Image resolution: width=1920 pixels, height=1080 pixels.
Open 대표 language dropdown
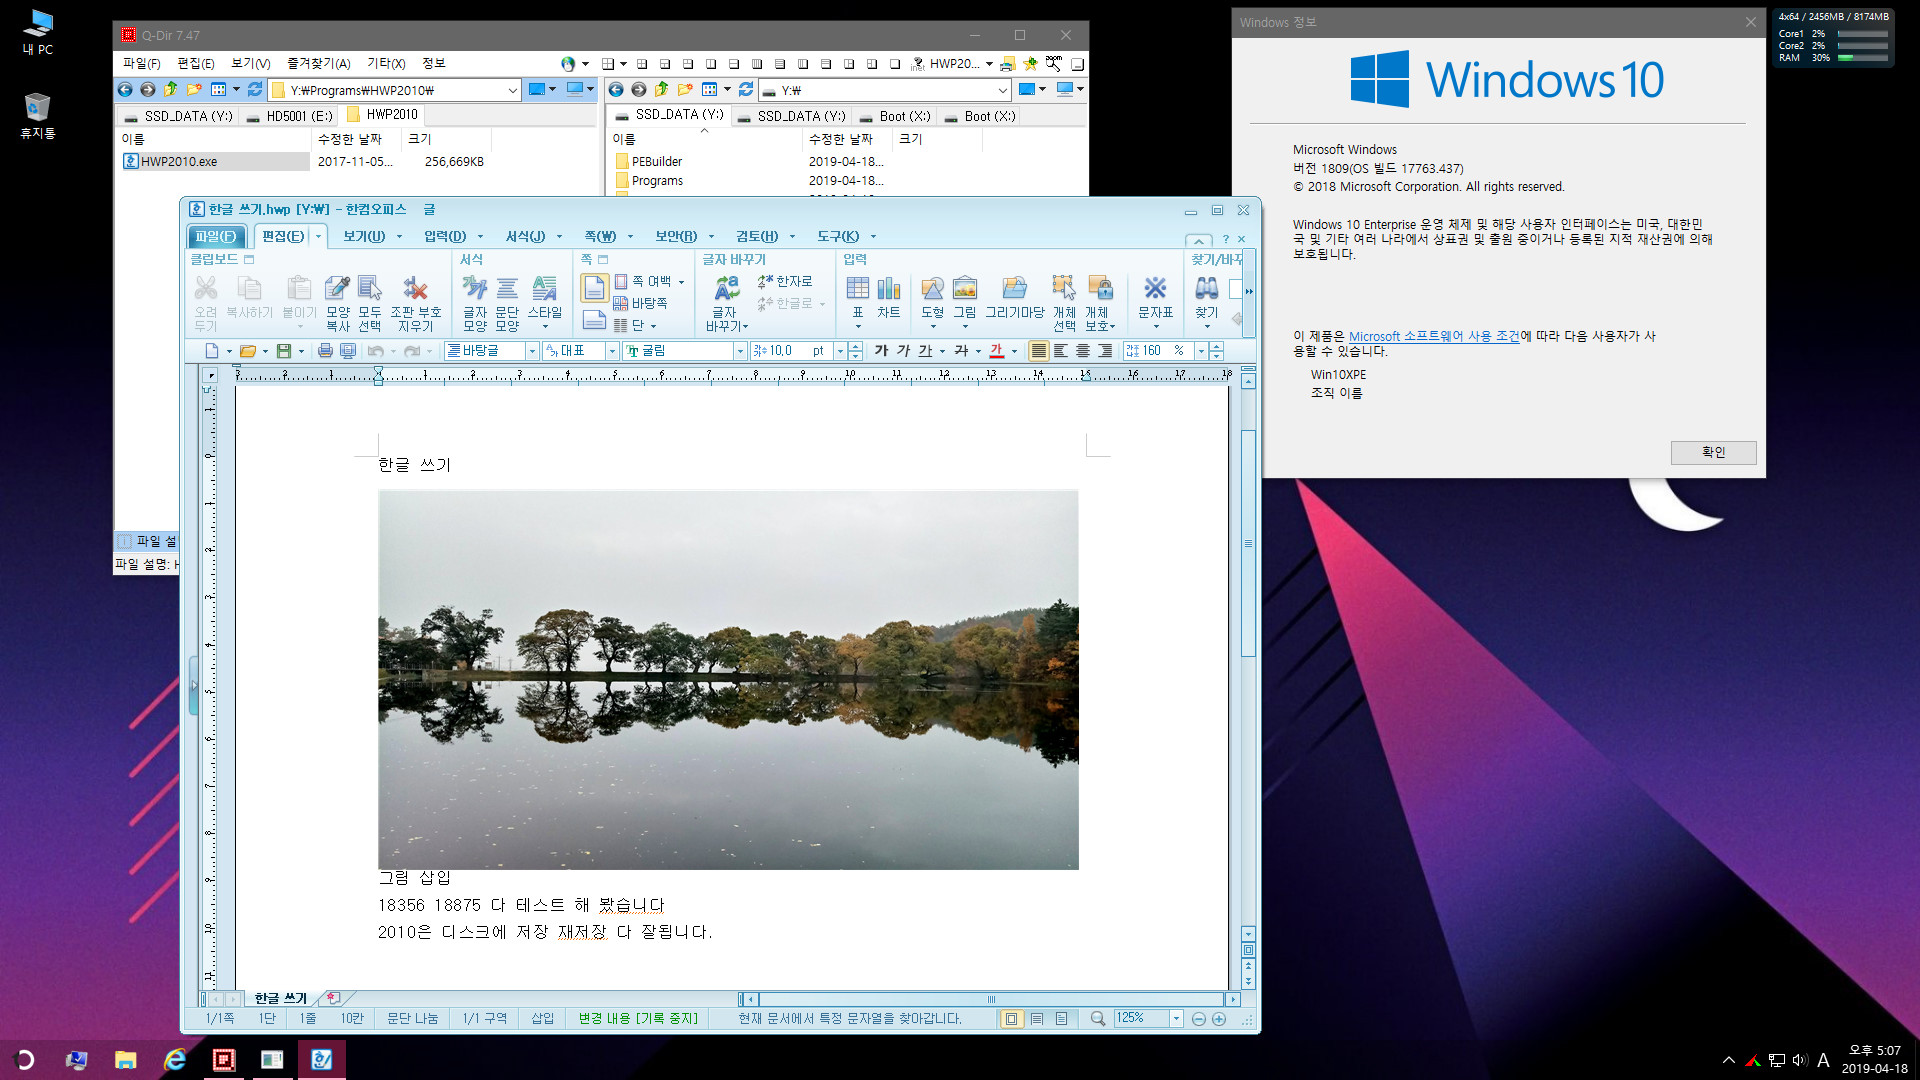click(x=612, y=351)
